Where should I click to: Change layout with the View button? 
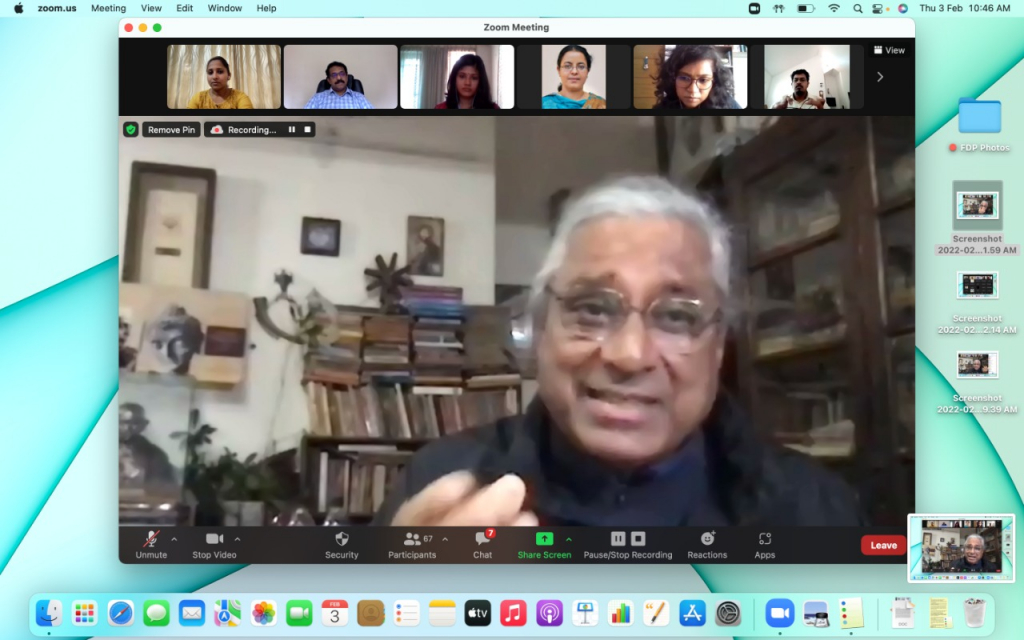pyautogui.click(x=889, y=50)
